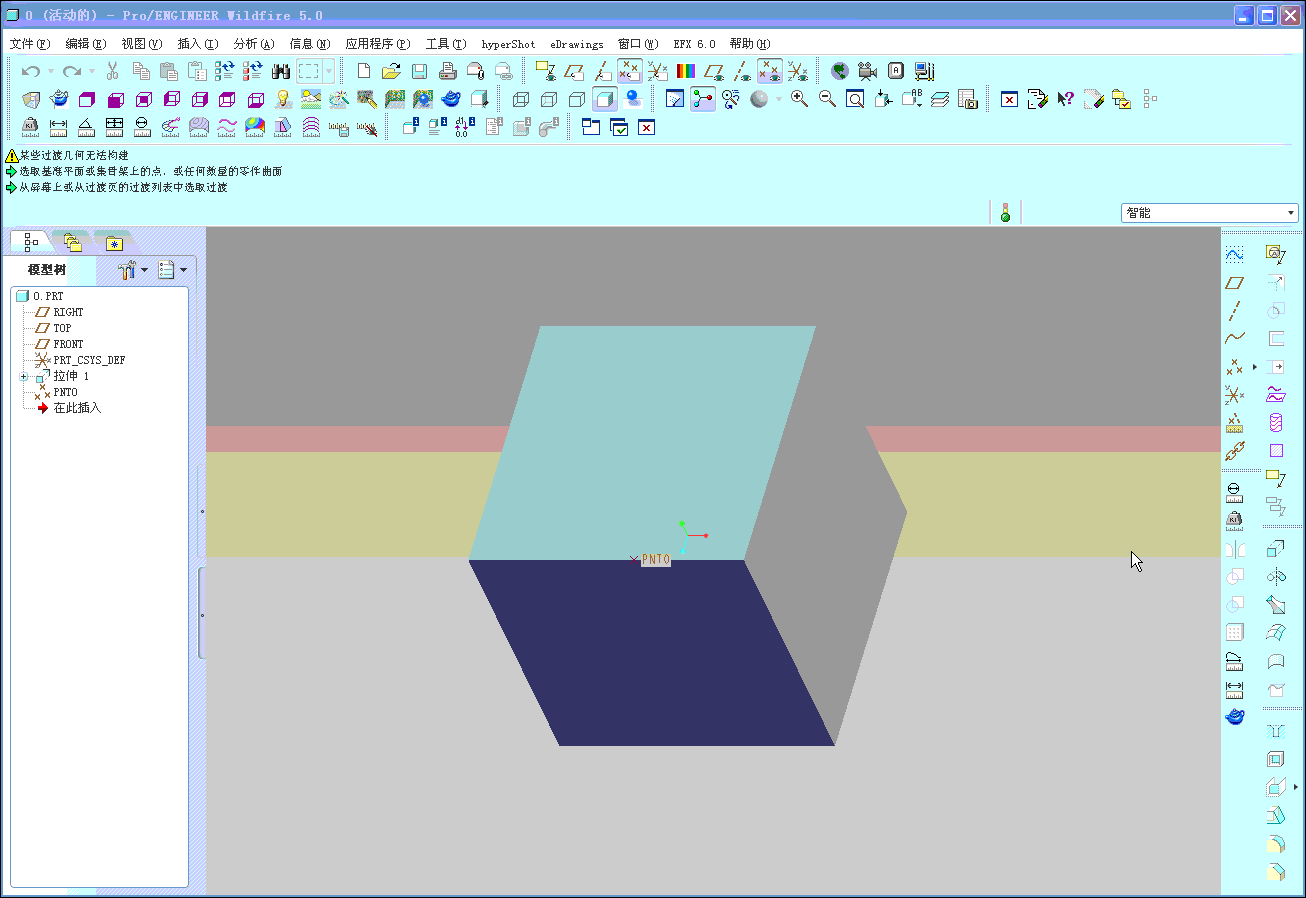
Task: Create a datum axis
Action: tap(1234, 310)
